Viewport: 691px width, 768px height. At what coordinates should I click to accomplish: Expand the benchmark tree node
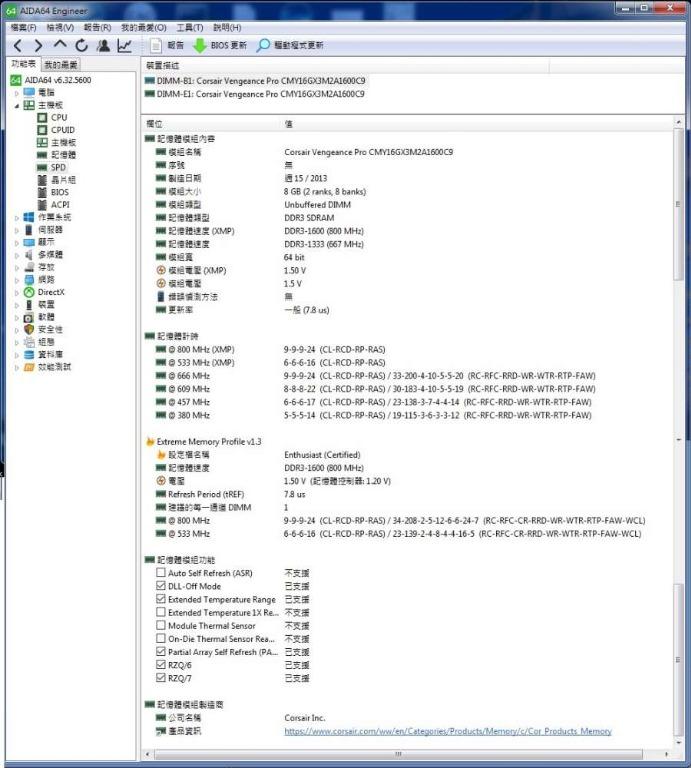coord(17,367)
